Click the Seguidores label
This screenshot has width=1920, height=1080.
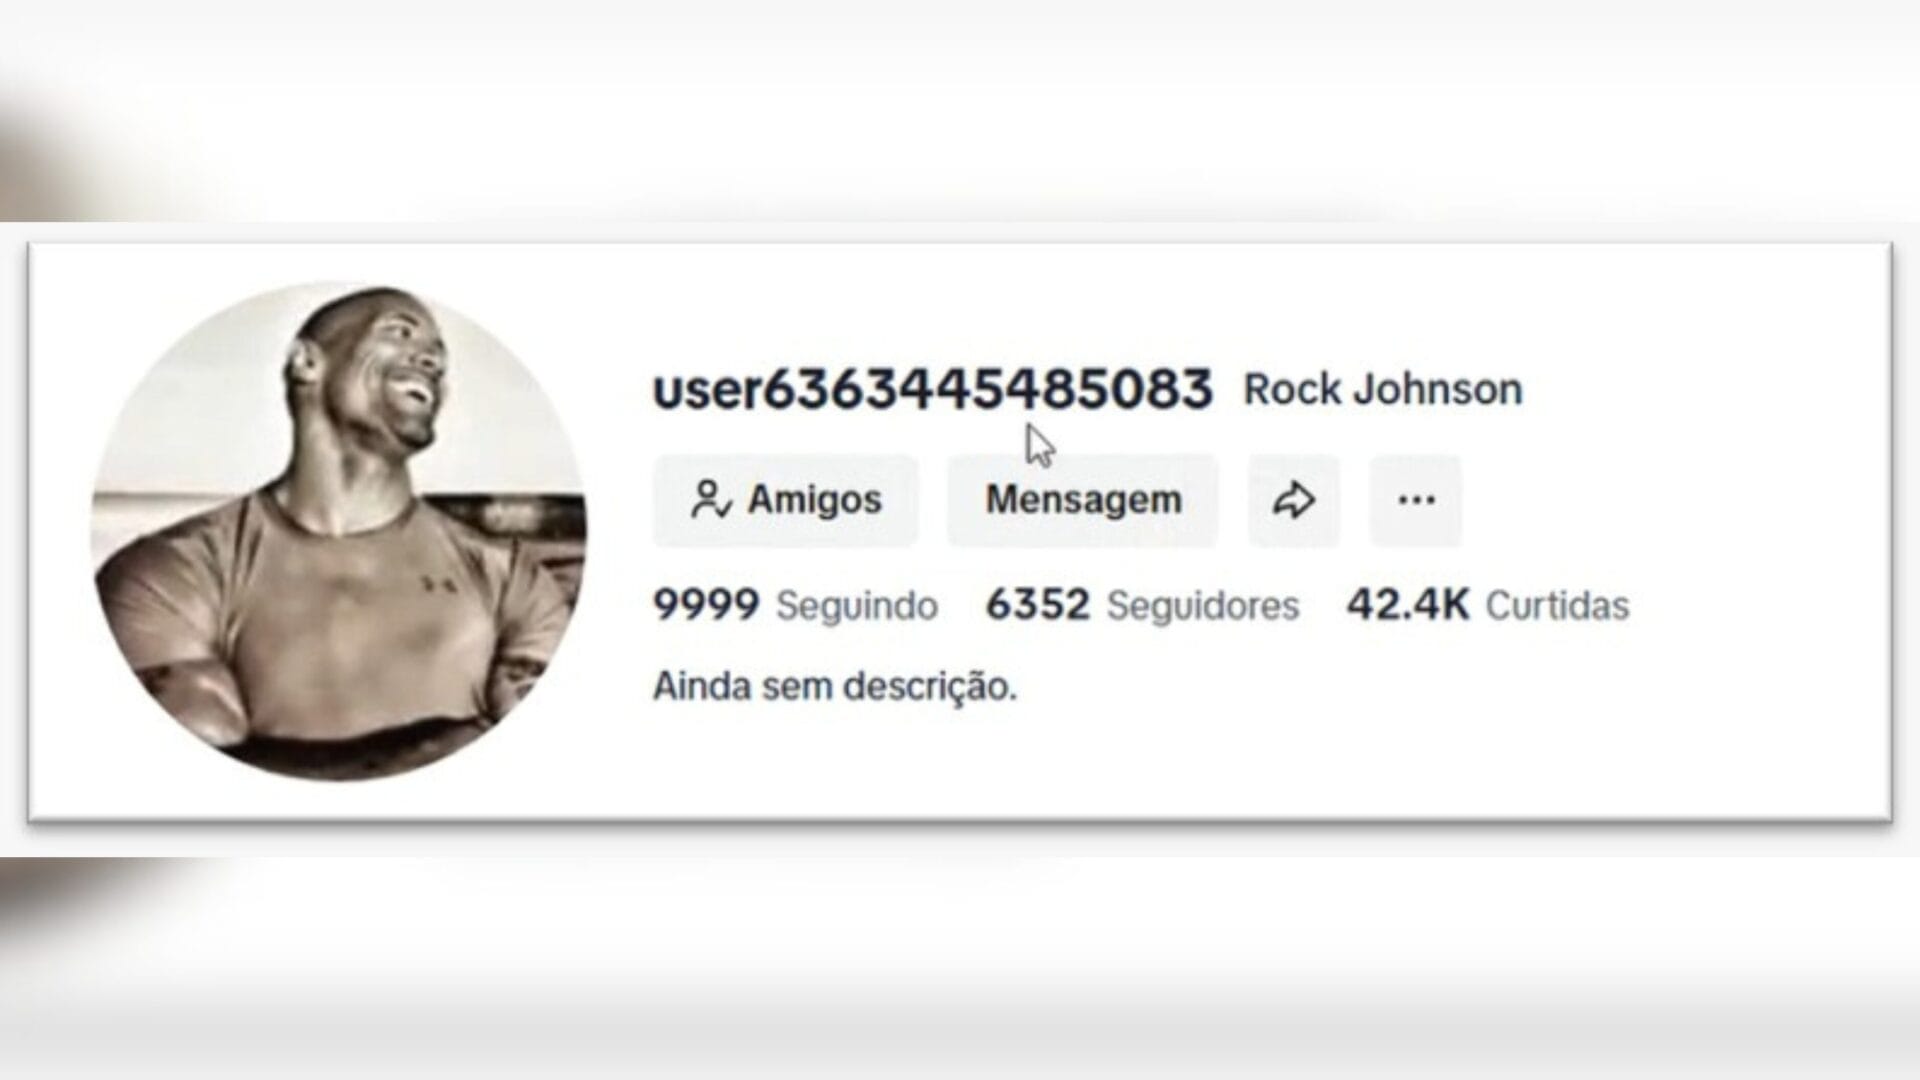(1203, 606)
